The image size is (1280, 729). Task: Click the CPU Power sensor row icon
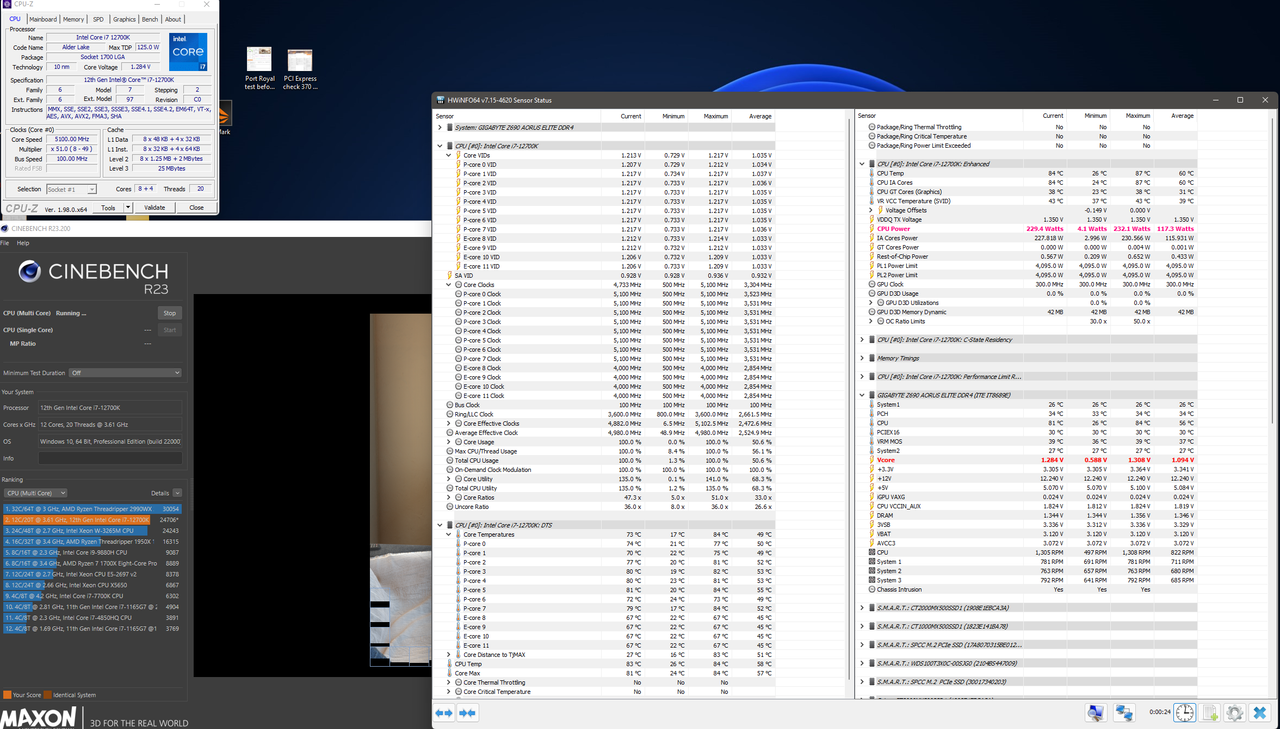(x=871, y=229)
